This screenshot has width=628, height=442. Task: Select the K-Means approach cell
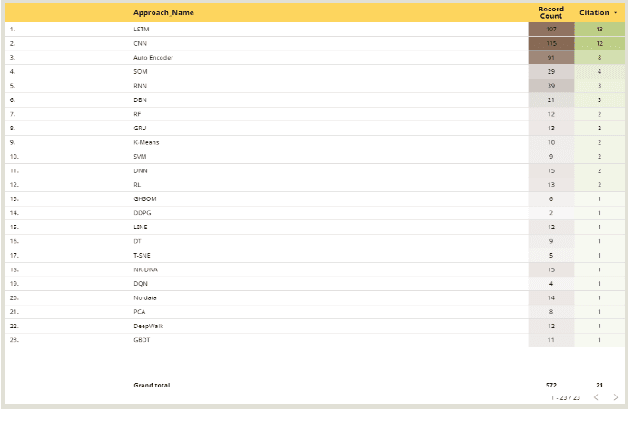[146, 142]
